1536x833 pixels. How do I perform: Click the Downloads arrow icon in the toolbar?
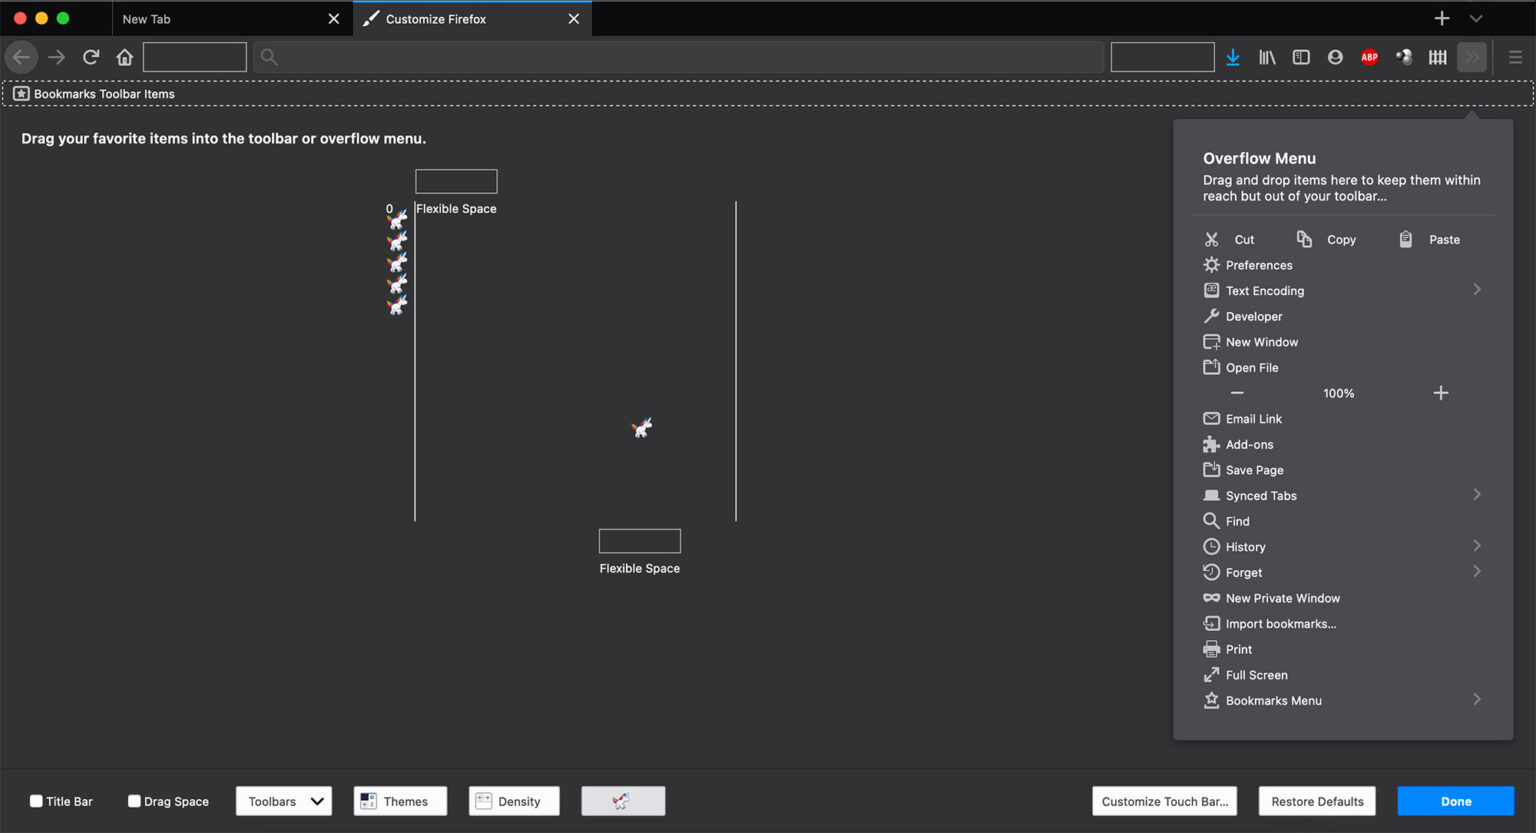coord(1233,57)
